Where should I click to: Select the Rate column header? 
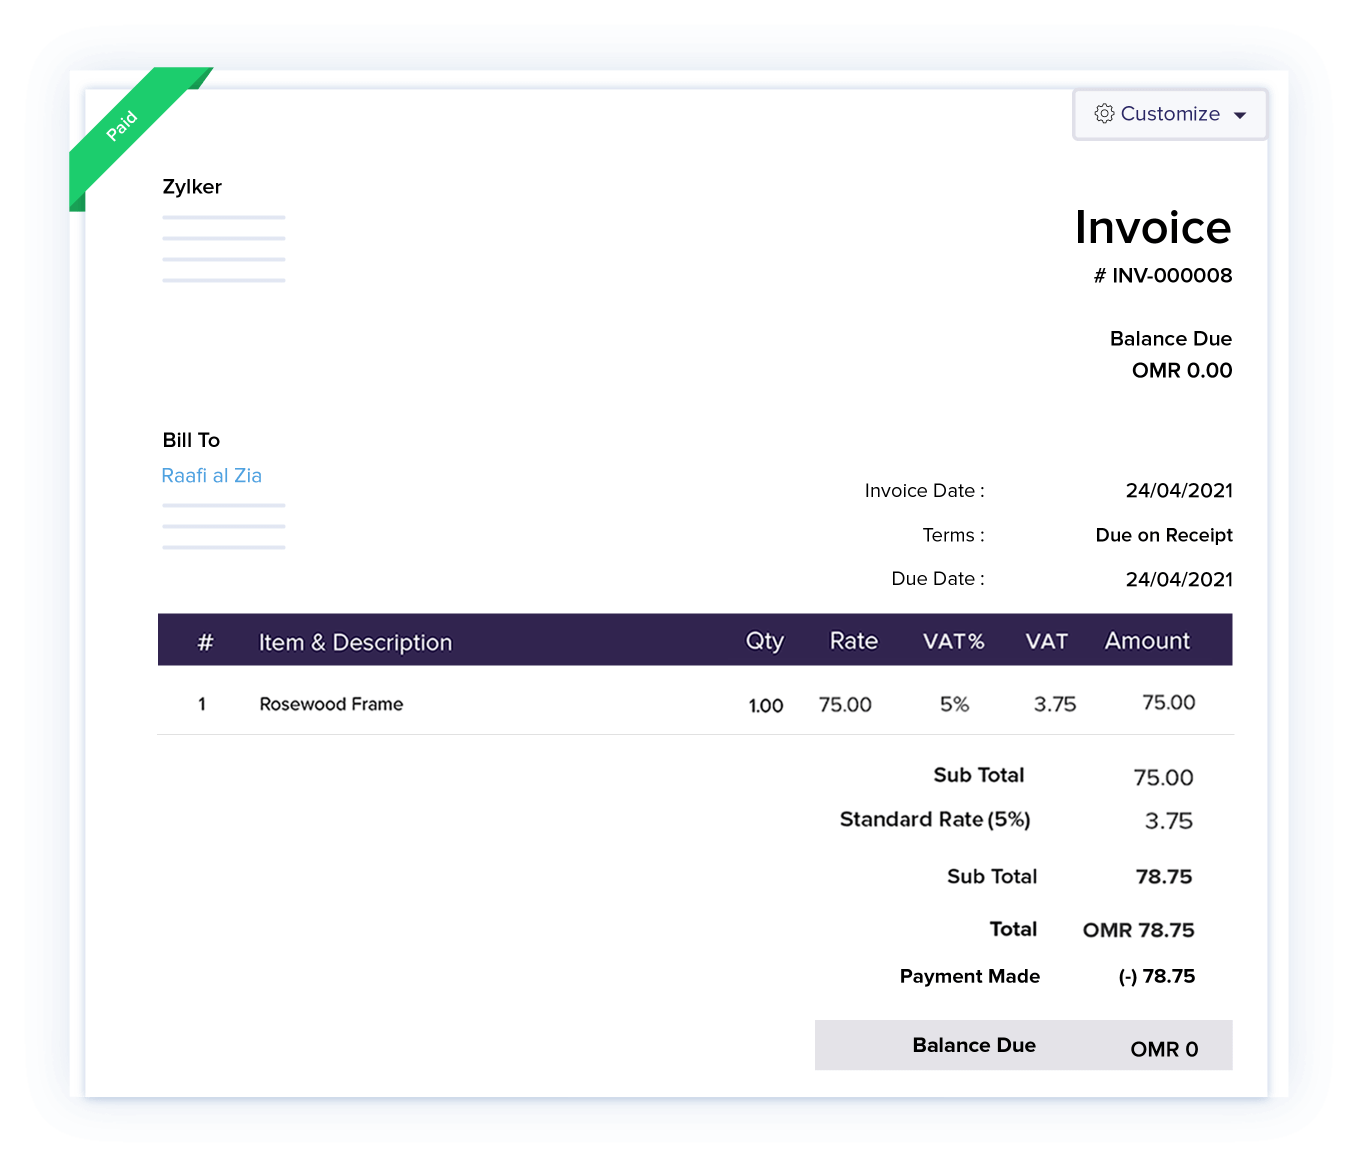coord(853,641)
